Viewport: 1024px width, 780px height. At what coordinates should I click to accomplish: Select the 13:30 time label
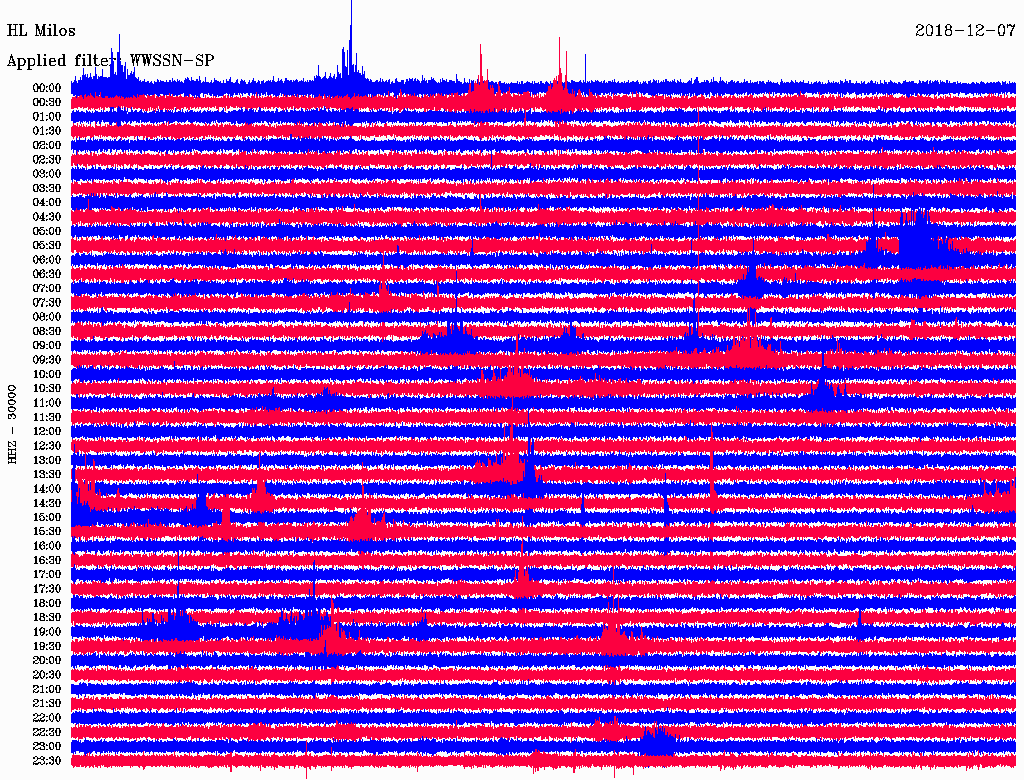coord(47,475)
